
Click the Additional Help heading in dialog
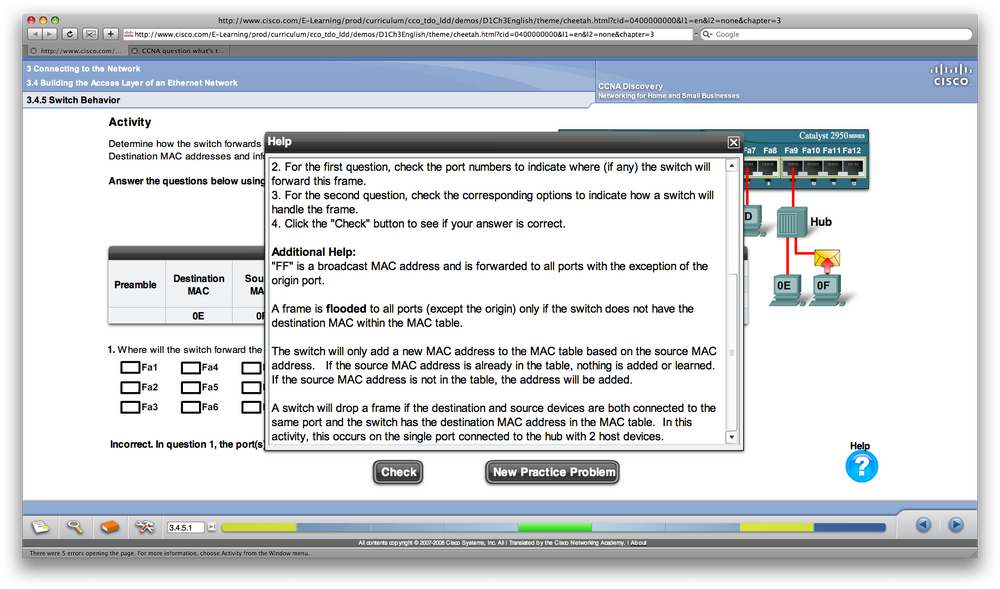click(x=314, y=252)
